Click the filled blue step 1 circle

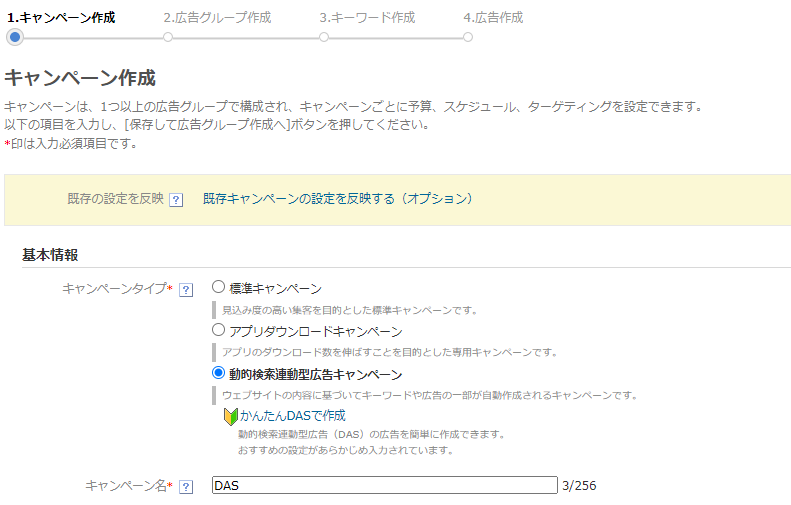click(x=14, y=37)
